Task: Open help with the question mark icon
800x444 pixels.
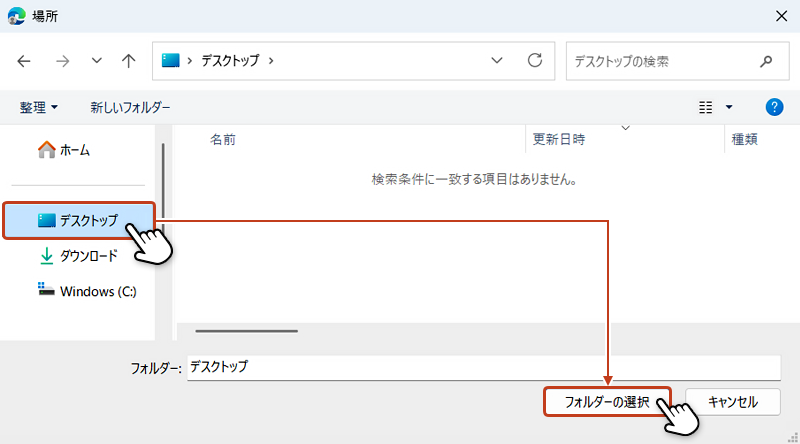Action: point(773,107)
